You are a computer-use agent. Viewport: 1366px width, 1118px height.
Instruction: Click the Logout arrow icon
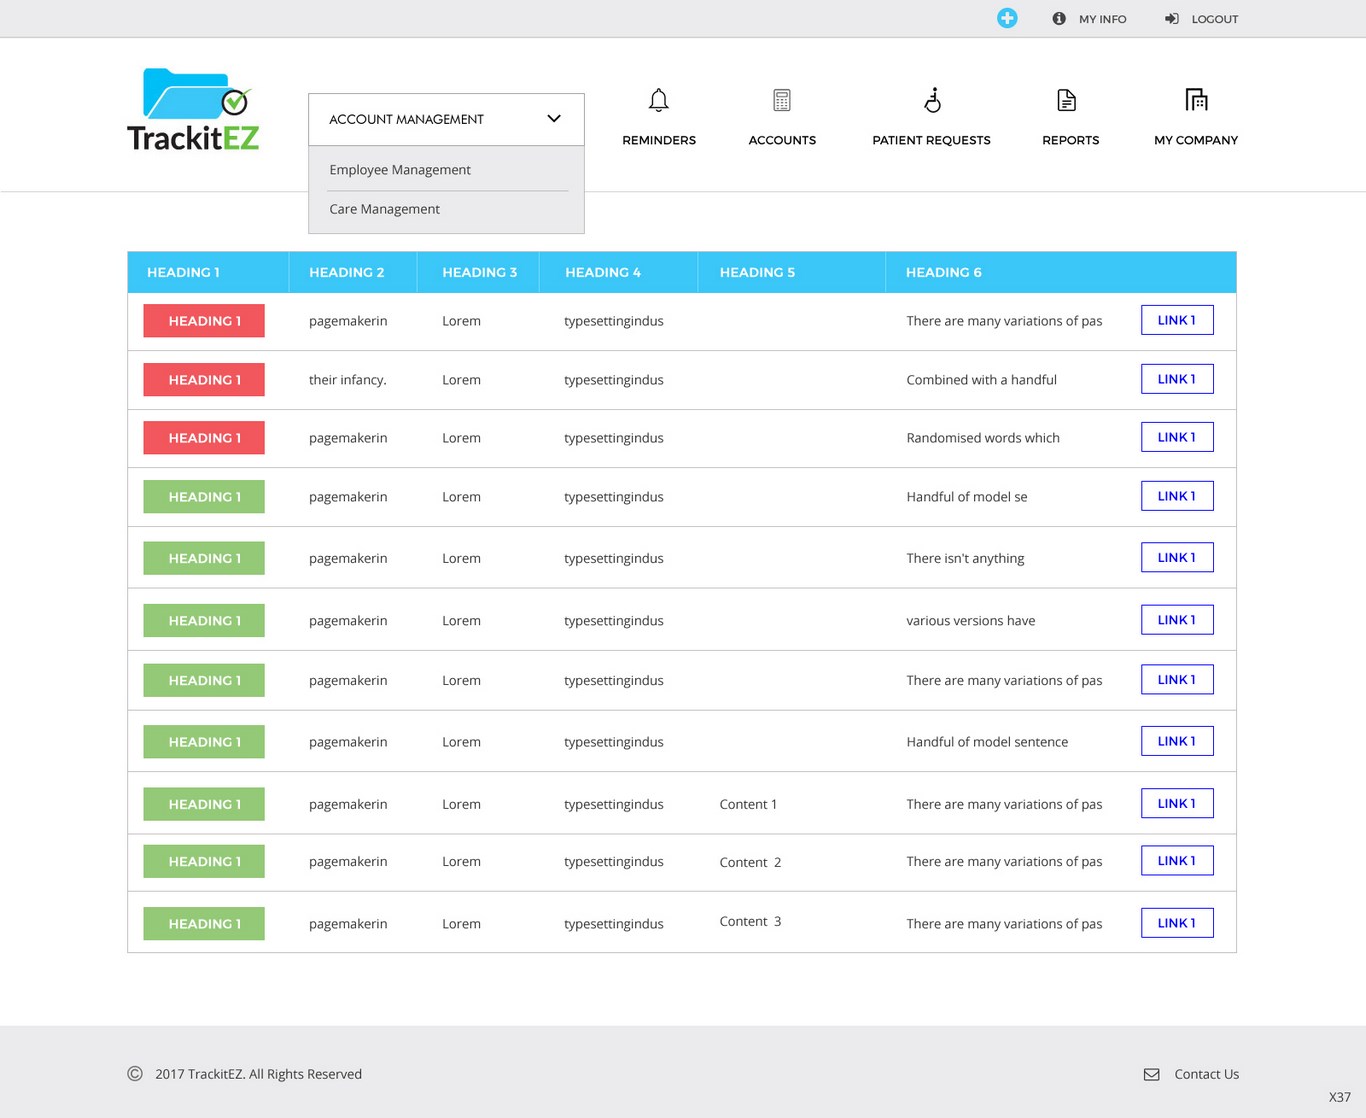click(x=1171, y=19)
